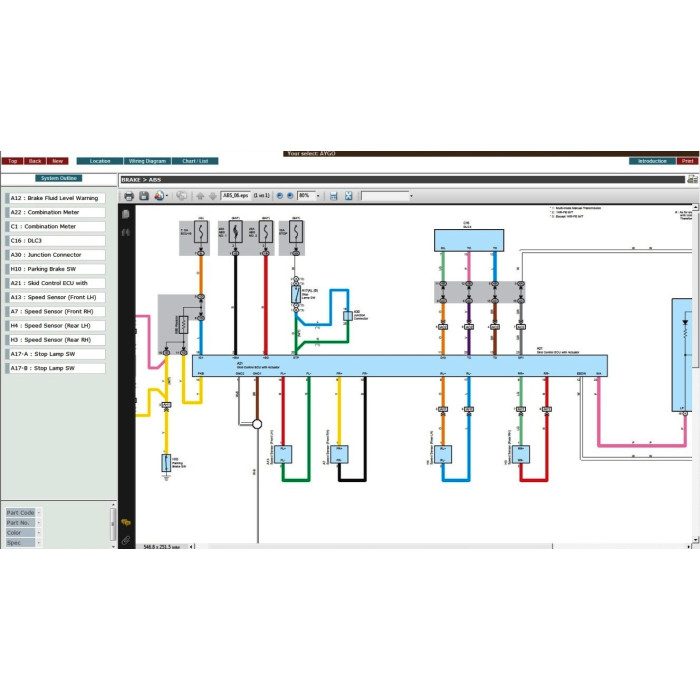
Task: Select A22 : Combination Meter
Action: 55,212
